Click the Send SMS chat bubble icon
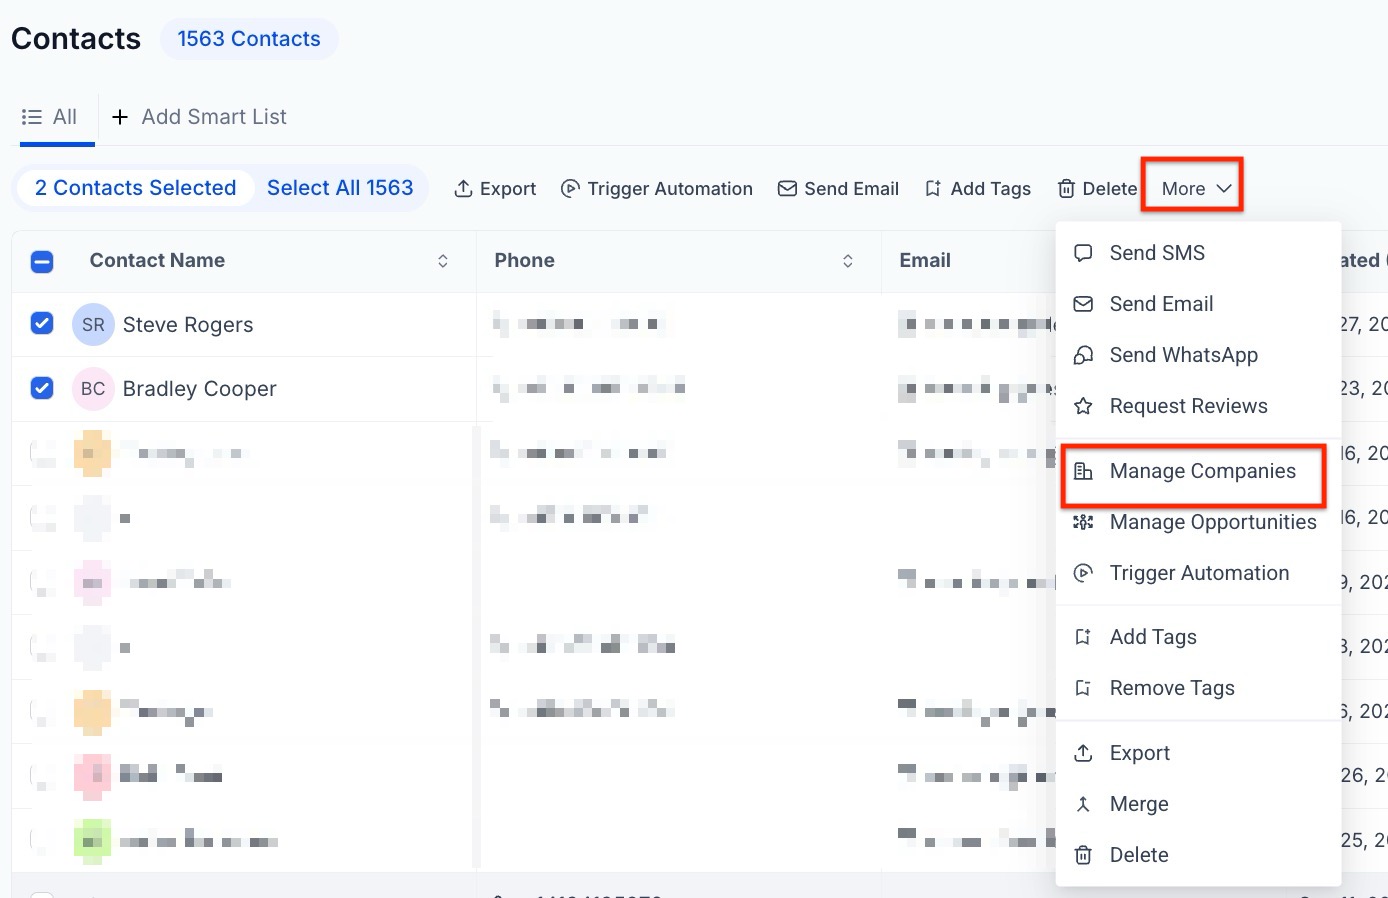The image size is (1388, 898). tap(1083, 253)
